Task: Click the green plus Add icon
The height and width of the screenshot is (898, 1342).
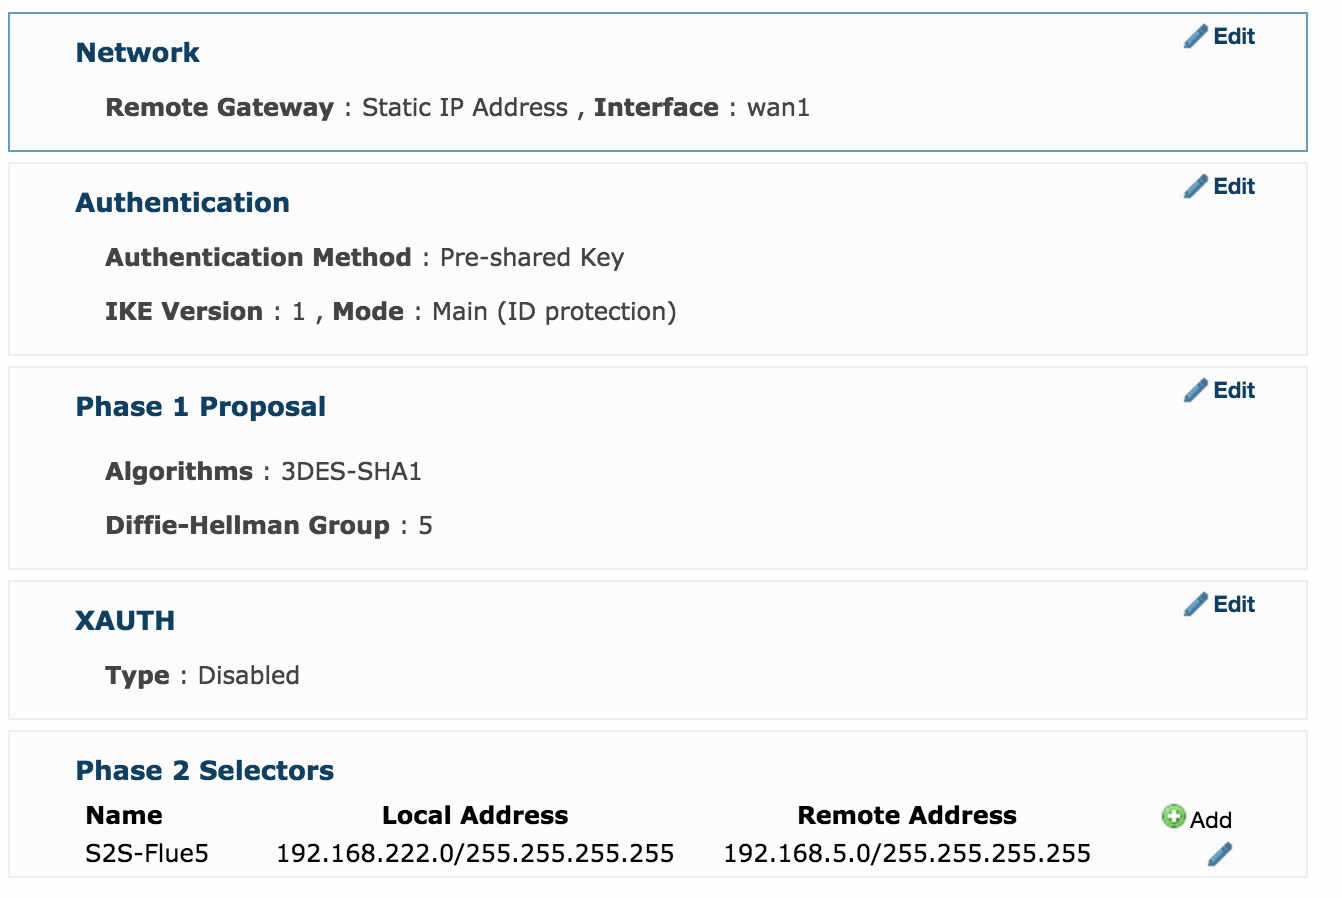Action: click(x=1173, y=817)
